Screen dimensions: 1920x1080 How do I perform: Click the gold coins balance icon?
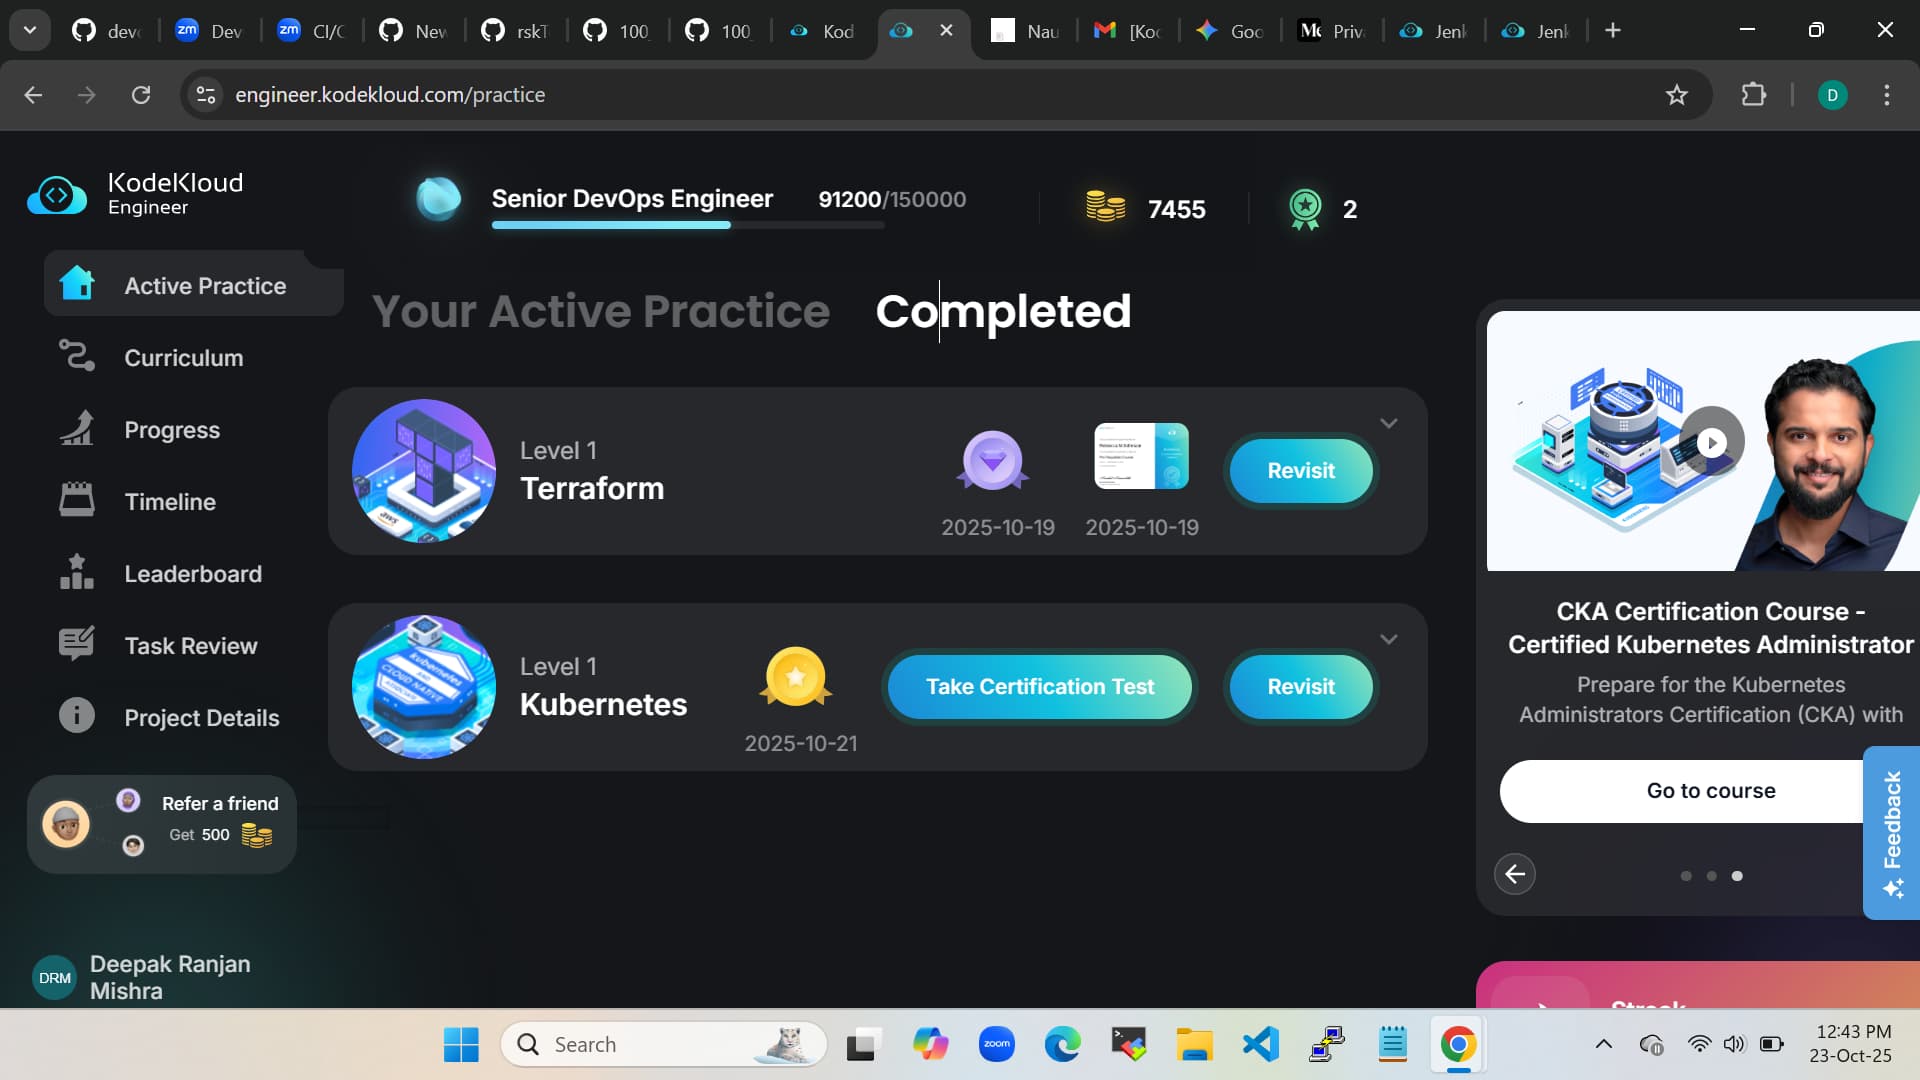click(1105, 207)
